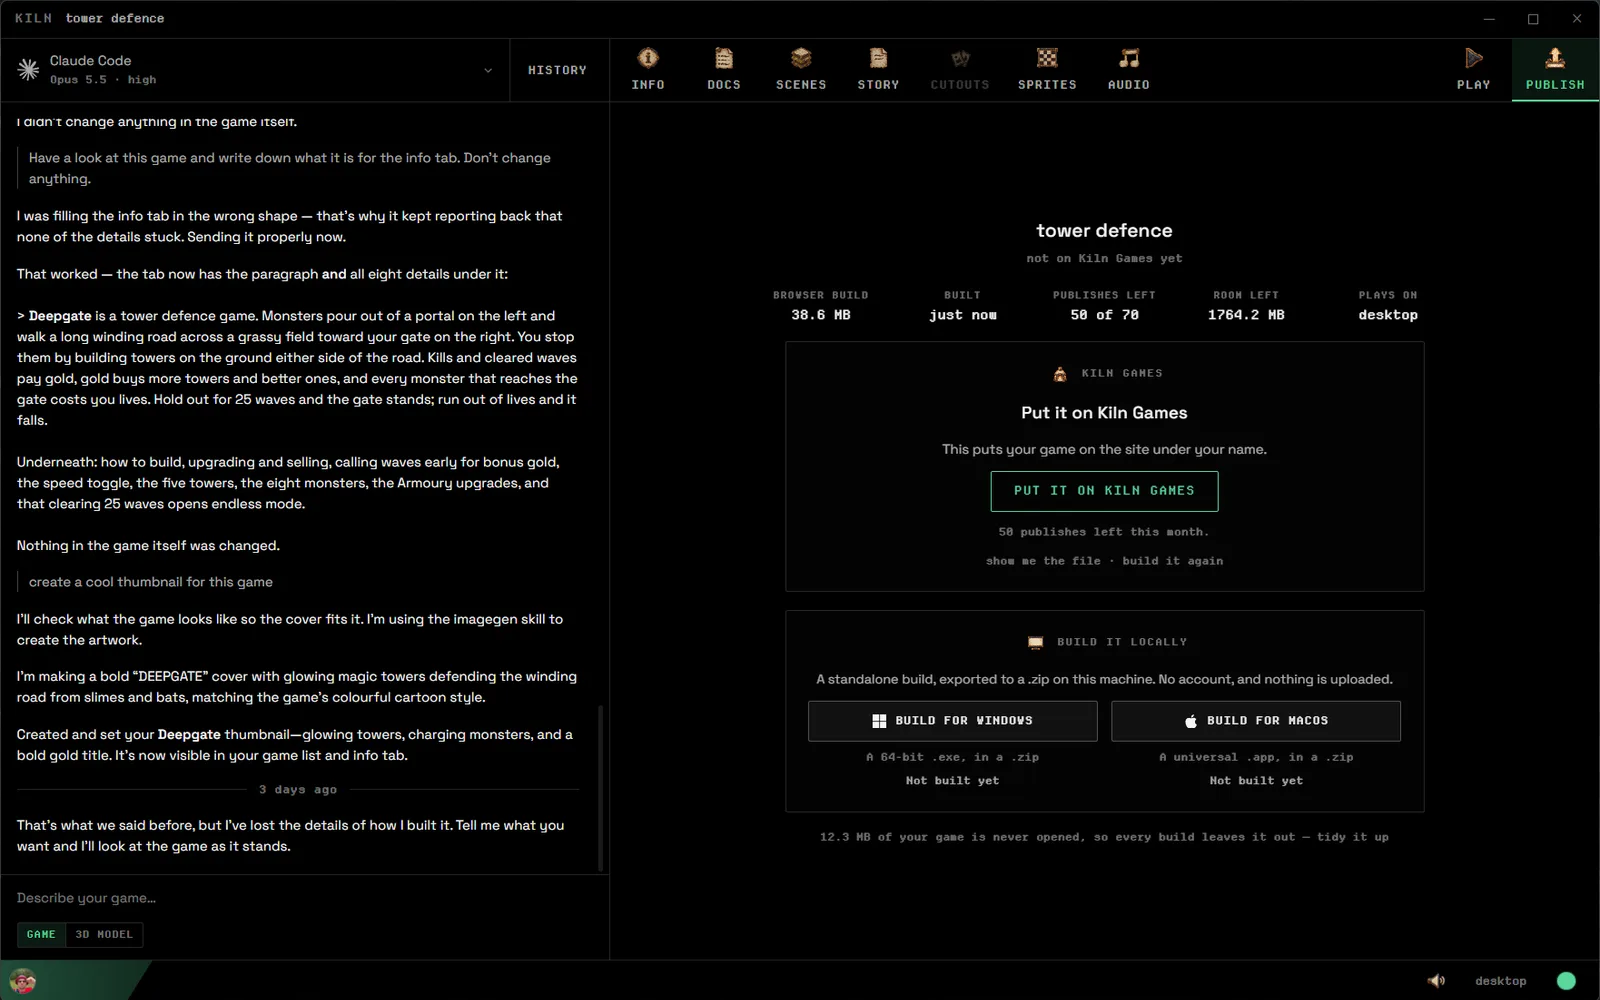This screenshot has width=1600, height=1000.
Task: Select the GAME mode toggle
Action: pyautogui.click(x=41, y=934)
